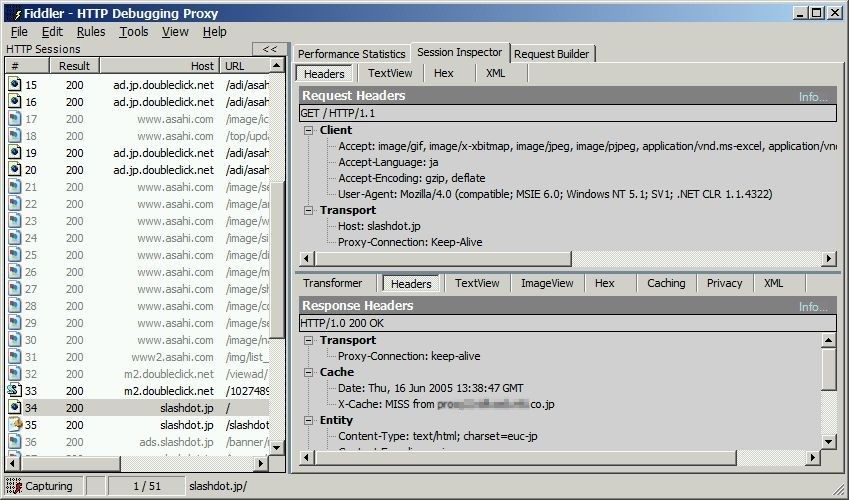The width and height of the screenshot is (849, 500).
Task: Click the script icon of session 33
Action: pos(15,390)
